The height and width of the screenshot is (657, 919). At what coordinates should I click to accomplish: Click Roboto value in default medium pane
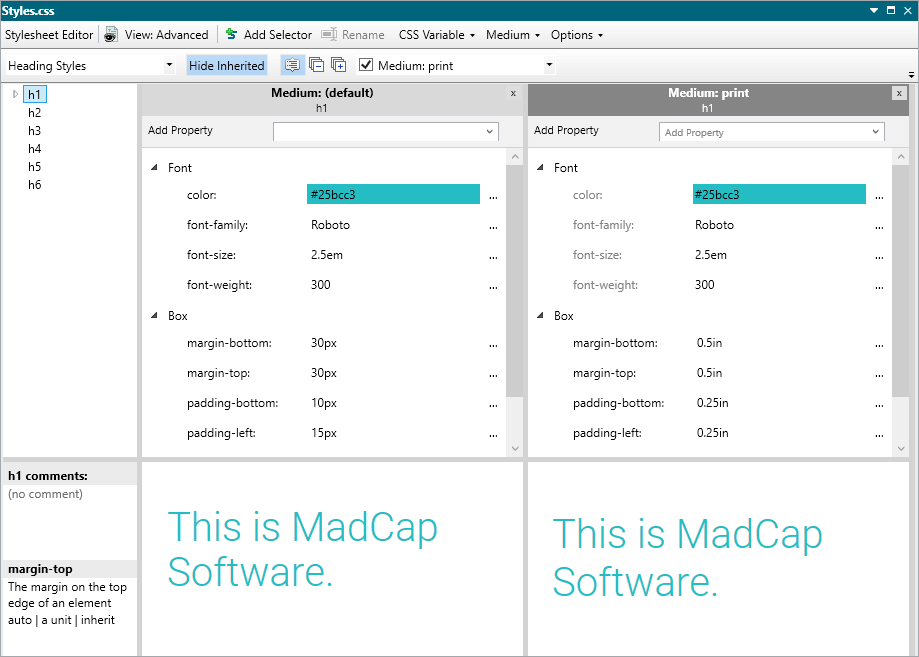pyautogui.click(x=331, y=225)
